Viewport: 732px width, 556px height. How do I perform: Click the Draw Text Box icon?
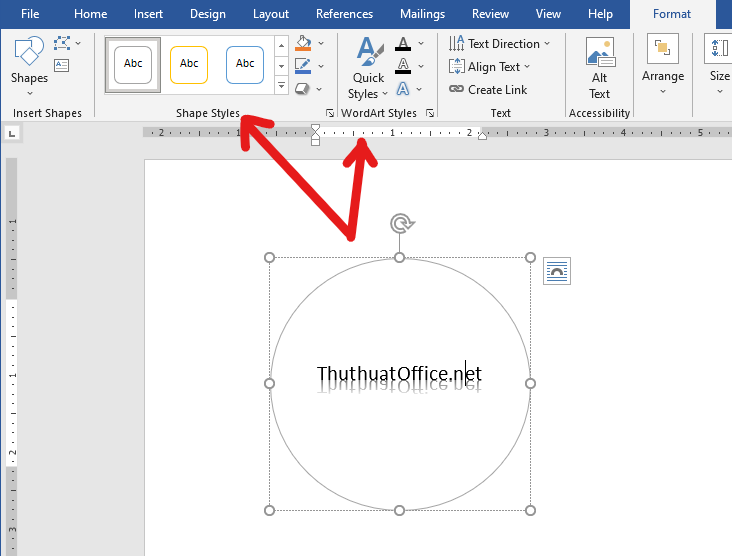[x=62, y=65]
